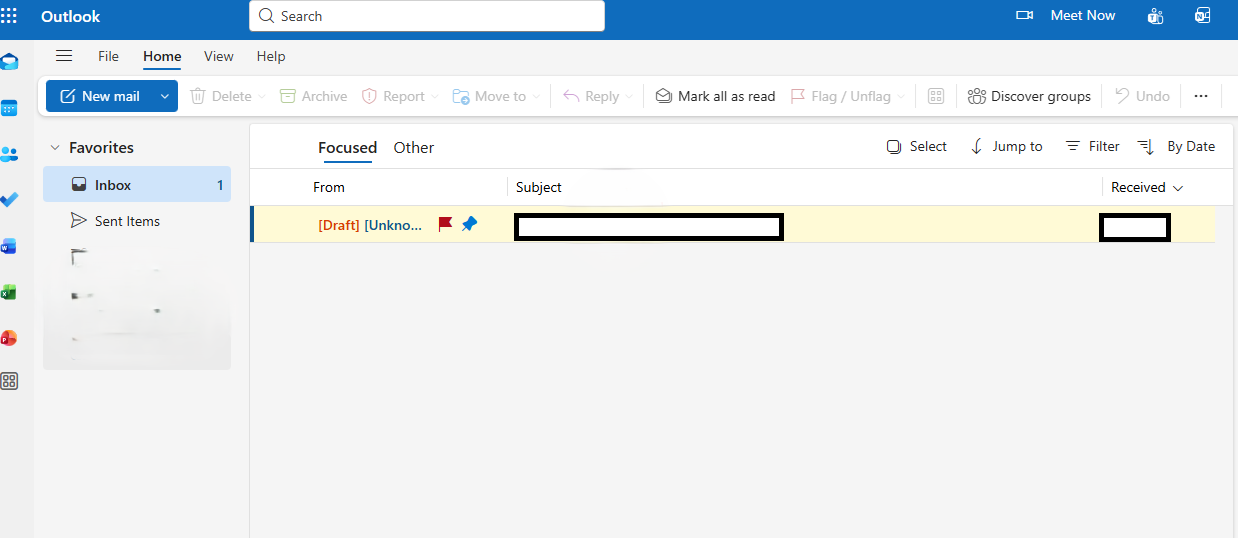
Task: Open the Help ribbon tab
Action: point(271,56)
